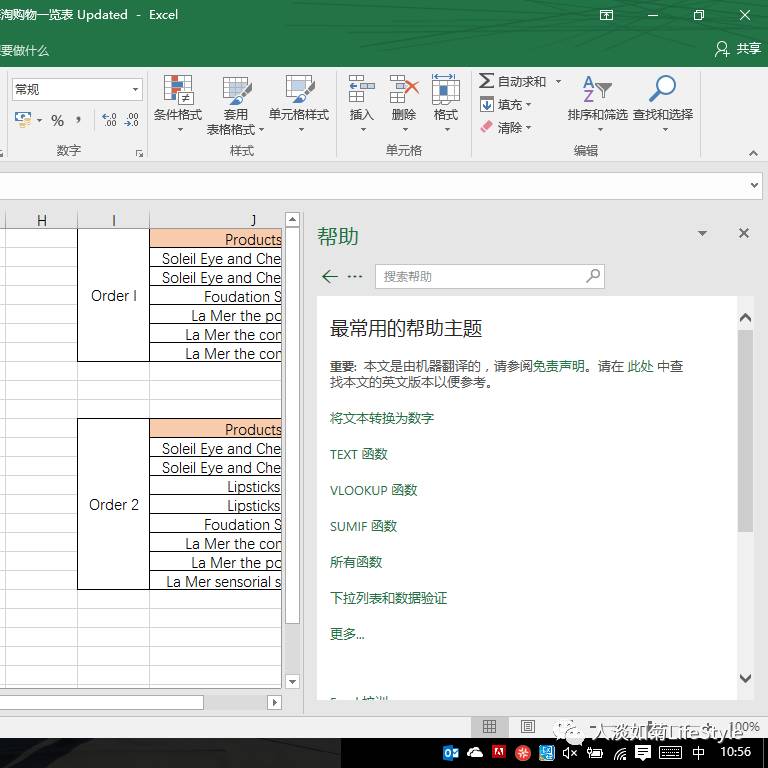Select the La Mer sensorial cell
This screenshot has height=768, width=768.
click(216, 581)
